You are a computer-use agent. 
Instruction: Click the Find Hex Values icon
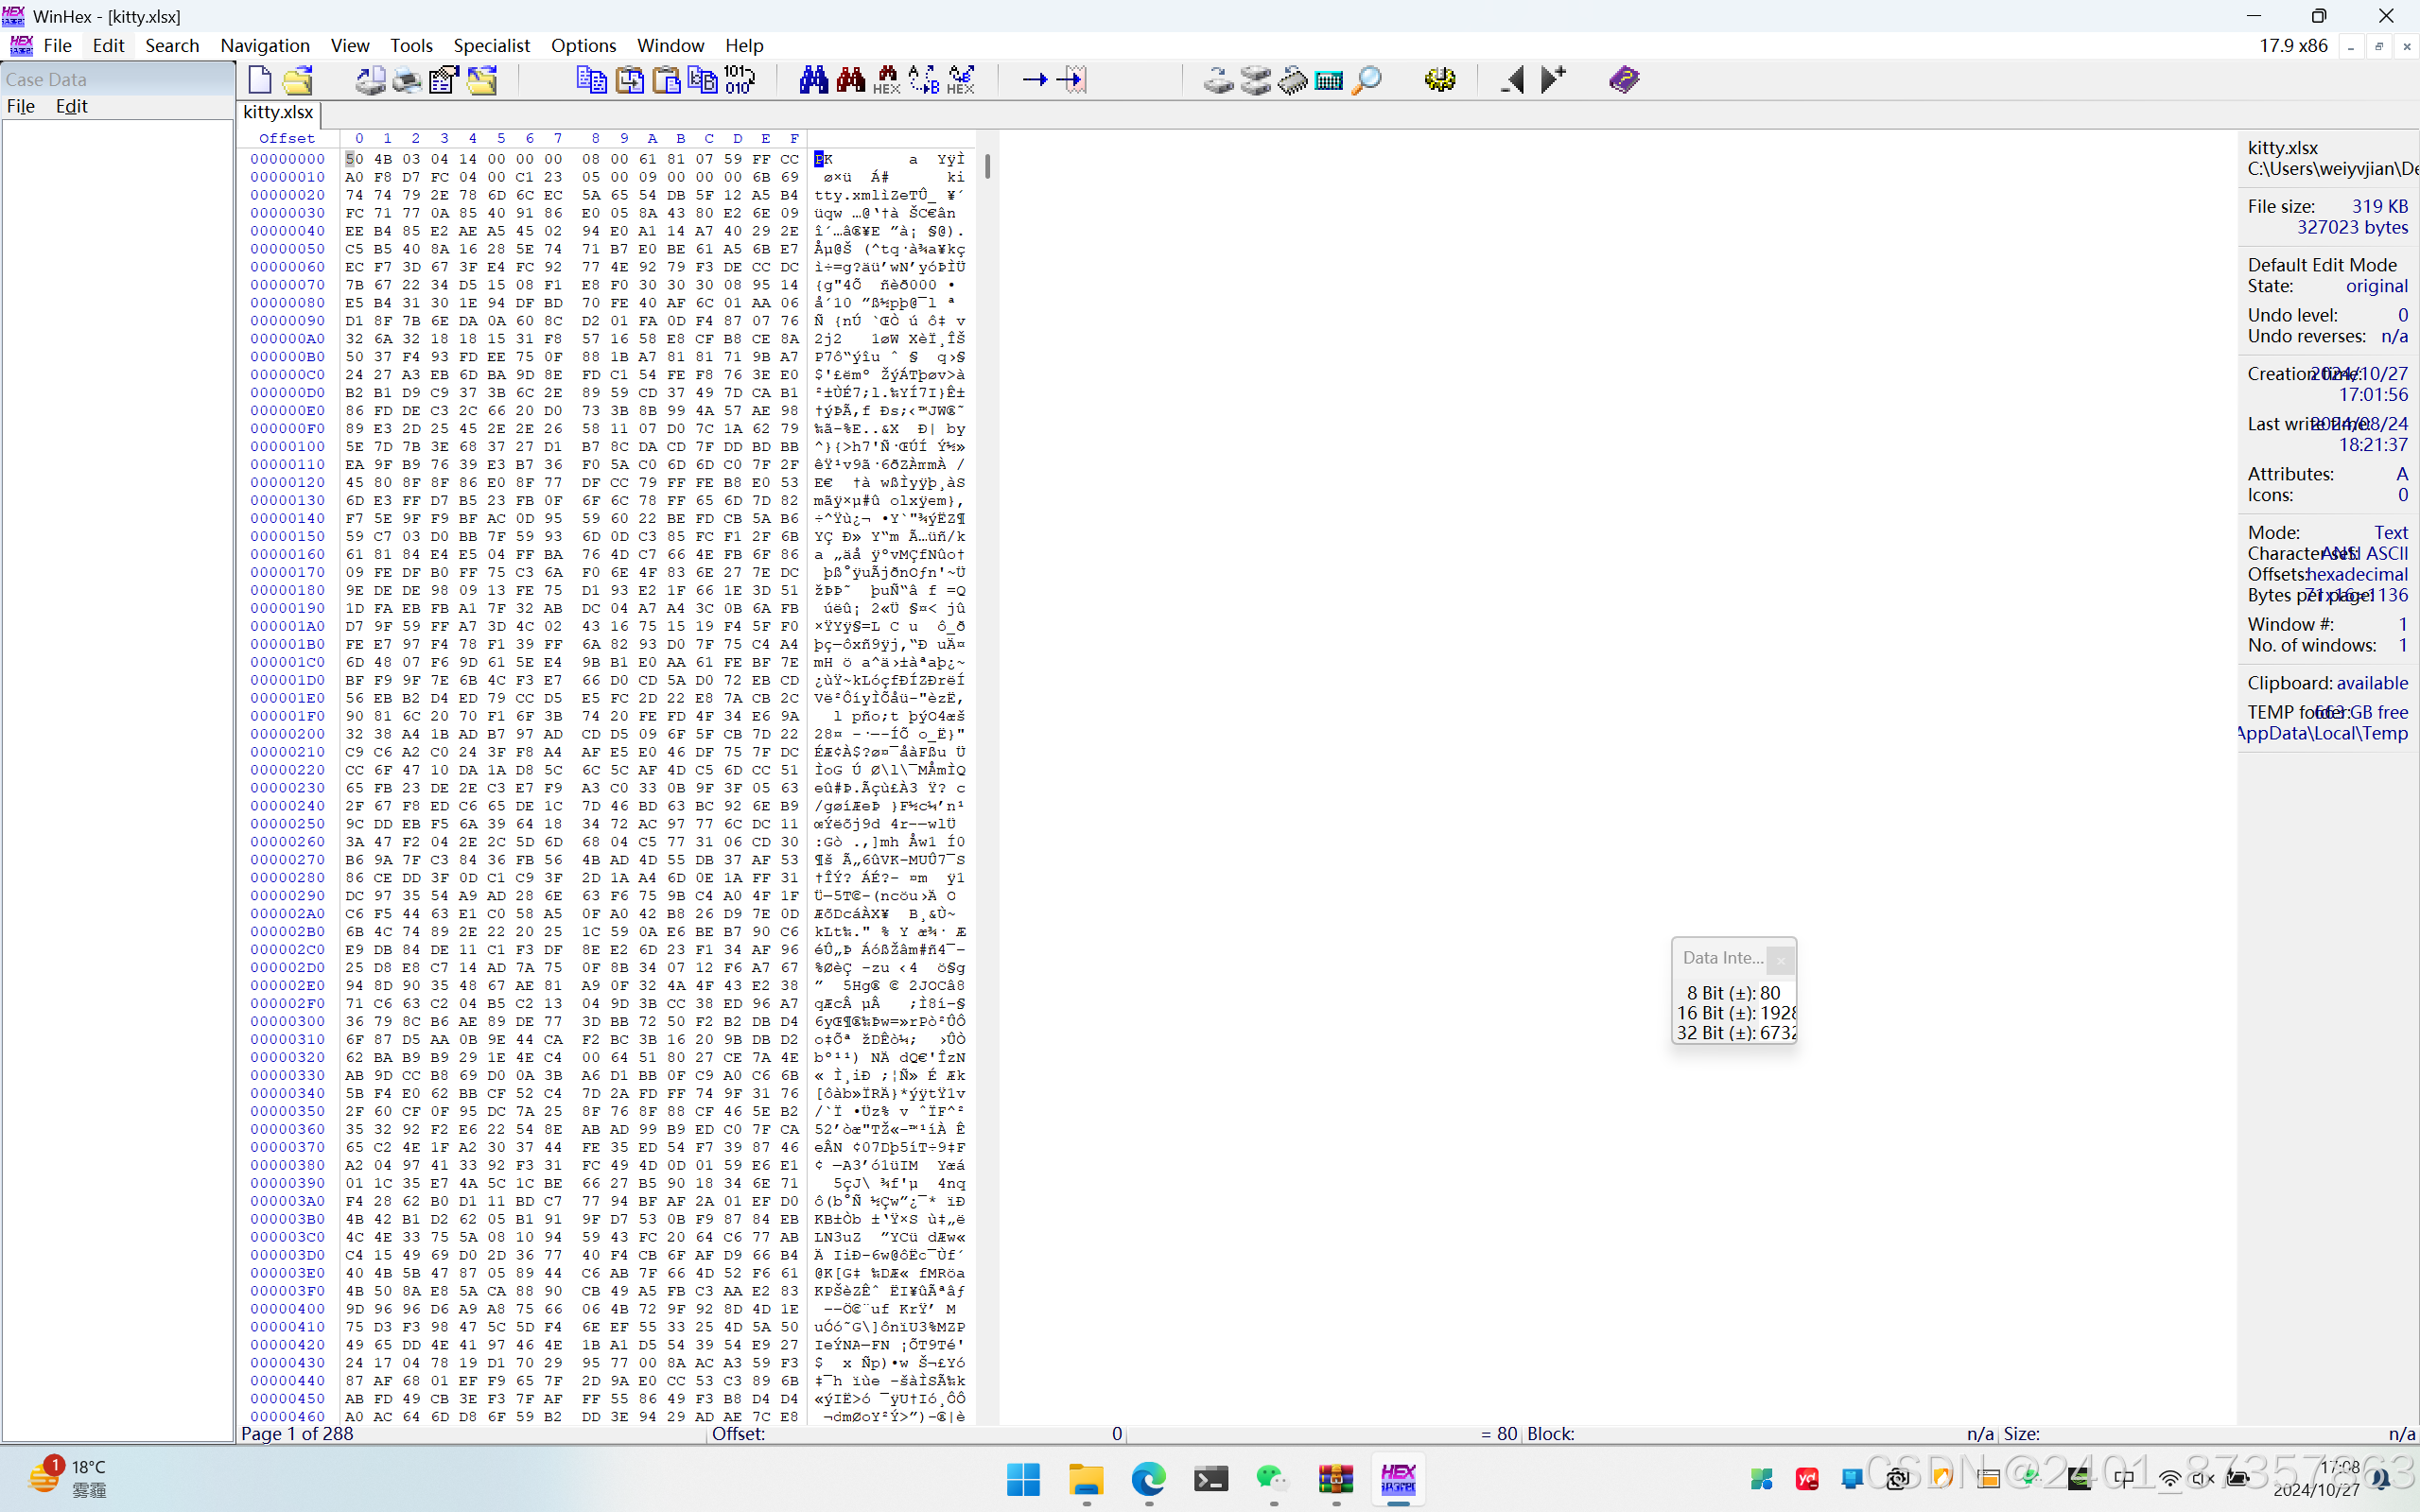click(x=886, y=80)
